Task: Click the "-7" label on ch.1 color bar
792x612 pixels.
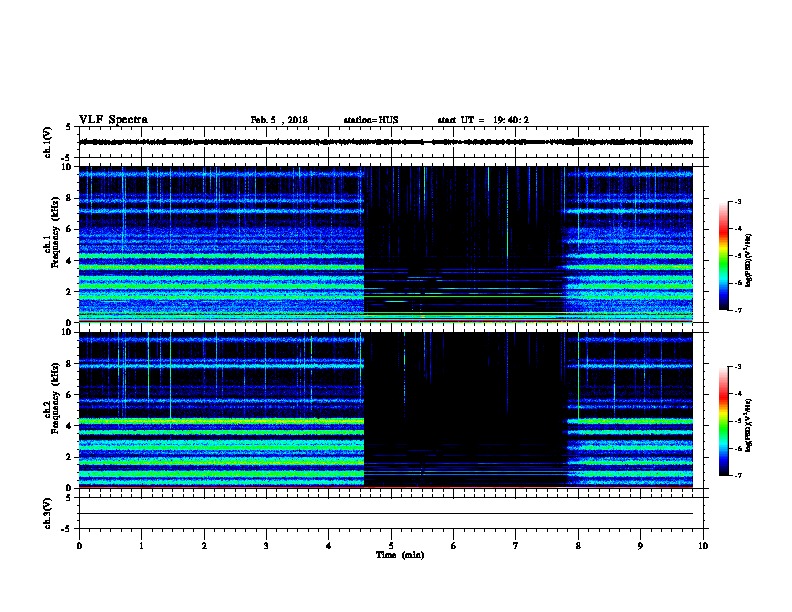Action: [x=737, y=310]
